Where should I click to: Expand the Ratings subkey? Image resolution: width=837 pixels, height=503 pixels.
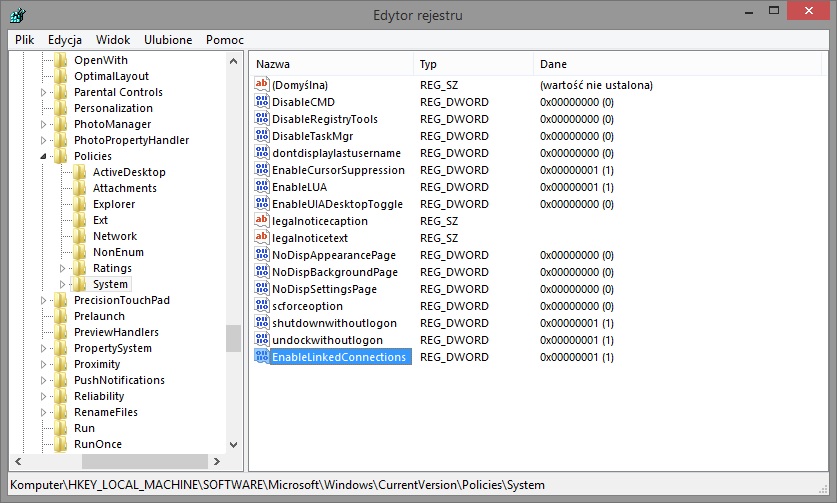[x=62, y=268]
